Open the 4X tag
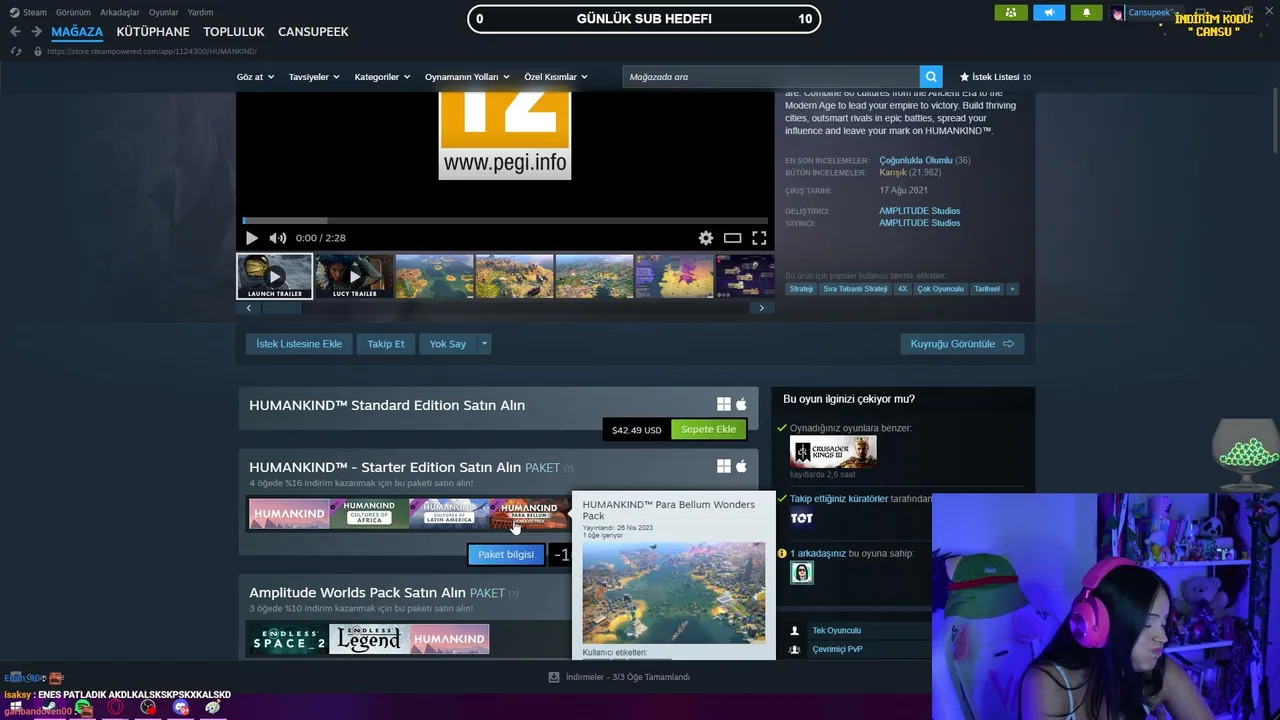 tap(902, 289)
